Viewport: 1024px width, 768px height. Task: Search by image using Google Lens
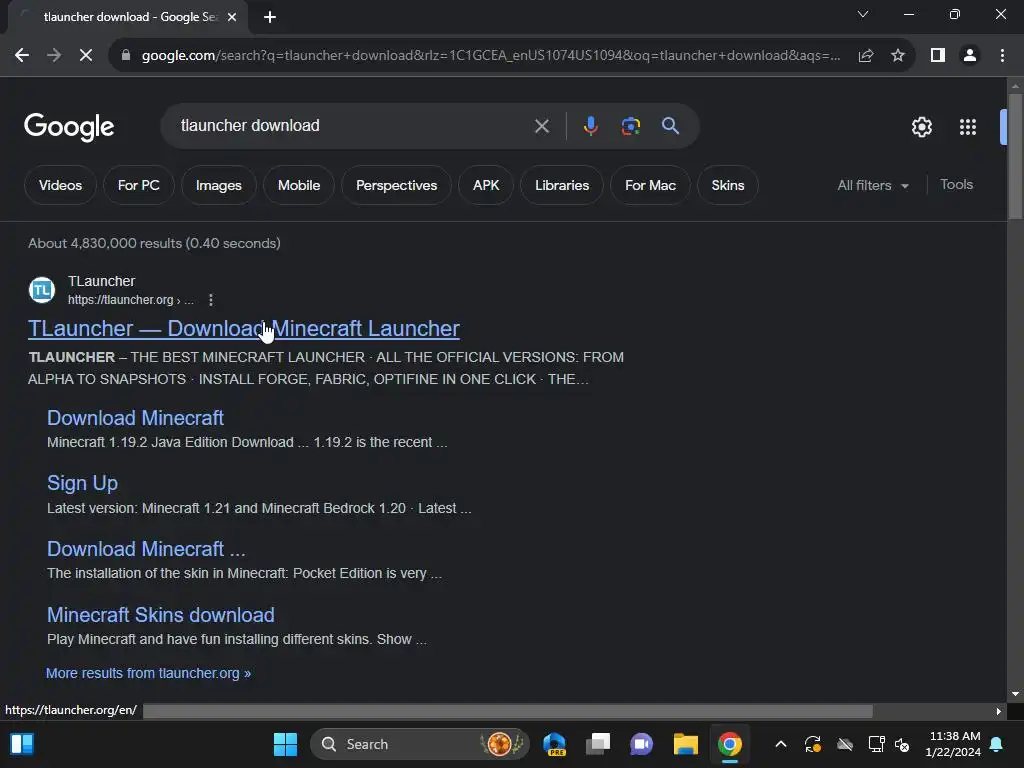coord(630,126)
